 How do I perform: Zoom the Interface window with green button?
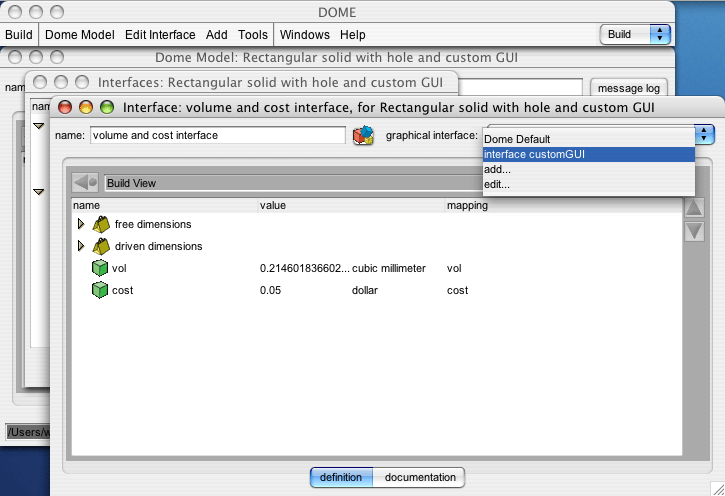pos(107,107)
